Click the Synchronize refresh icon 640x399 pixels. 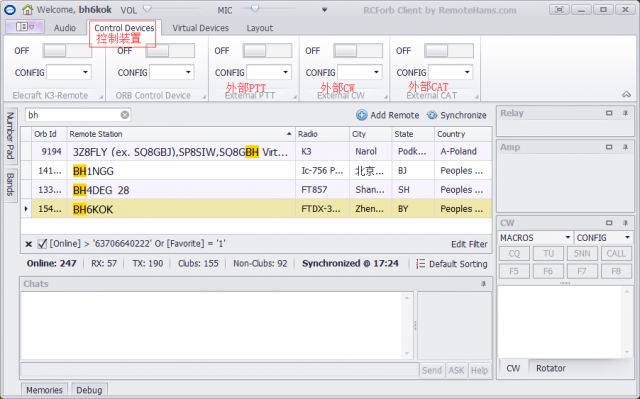tap(432, 115)
